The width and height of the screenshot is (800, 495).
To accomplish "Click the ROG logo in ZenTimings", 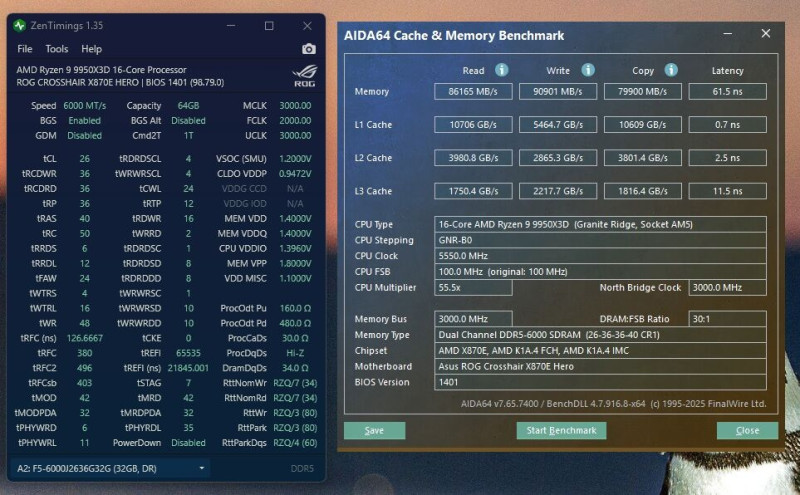I will tap(305, 76).
